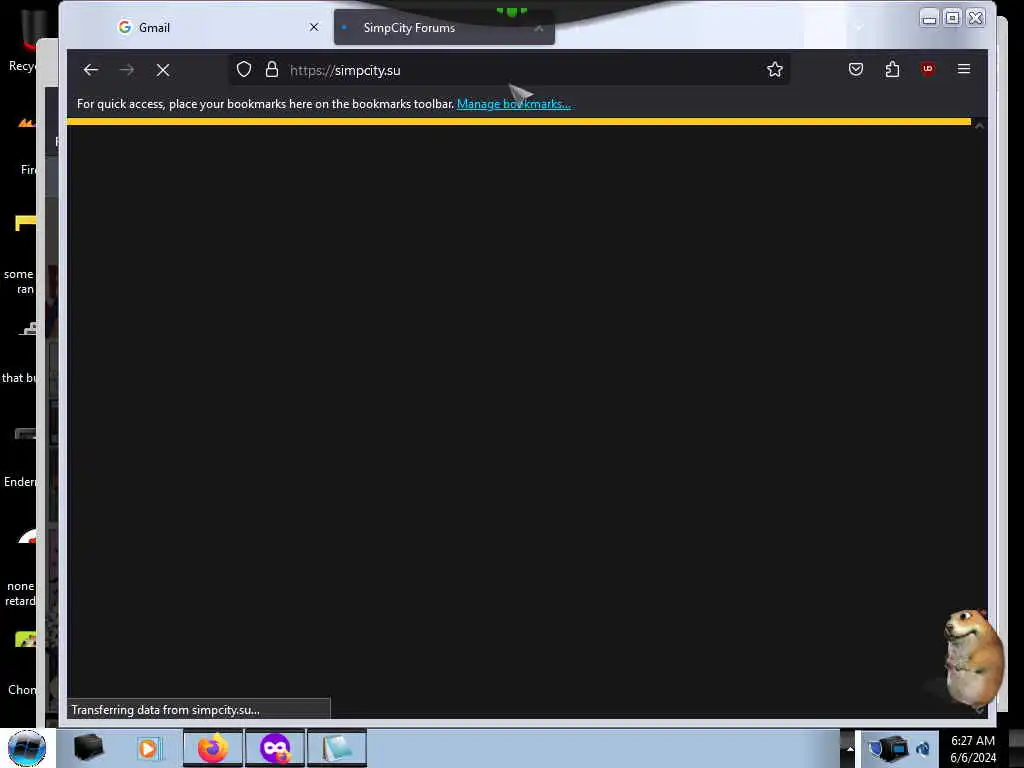Bookmark this page with the star icon

(775, 69)
